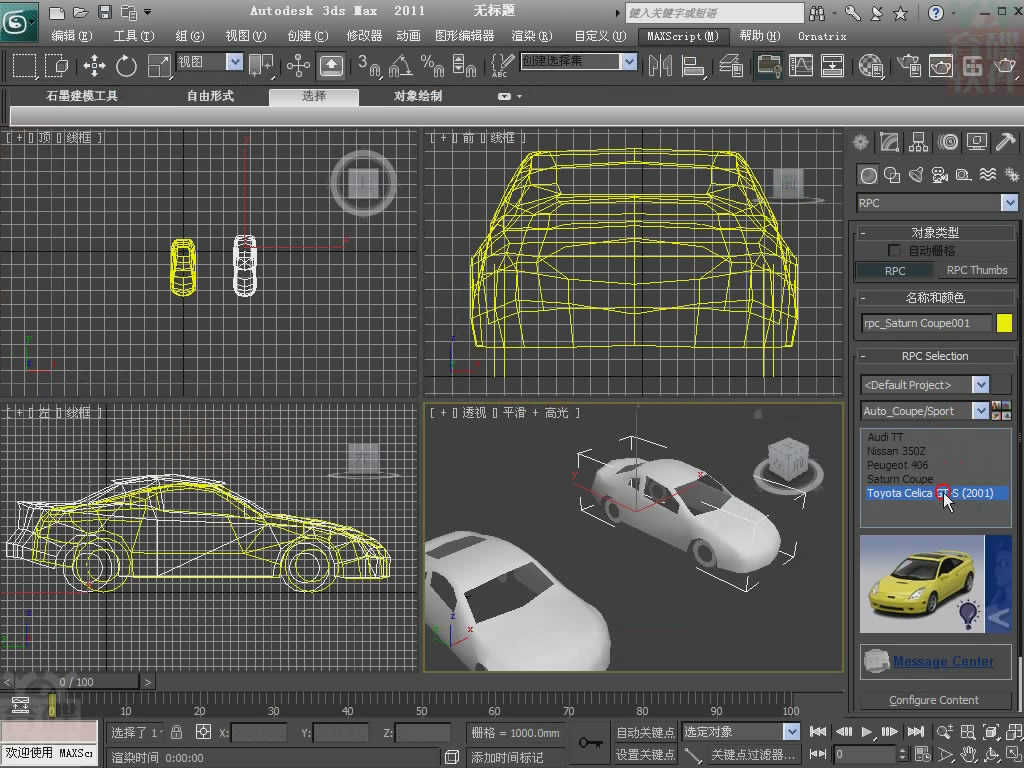Open the Create command panel tab
The image size is (1024, 768).
[861, 142]
